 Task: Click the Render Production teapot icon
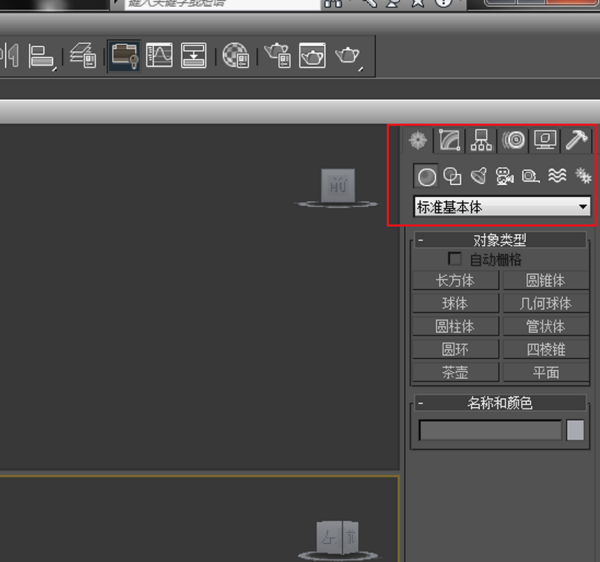[348, 56]
